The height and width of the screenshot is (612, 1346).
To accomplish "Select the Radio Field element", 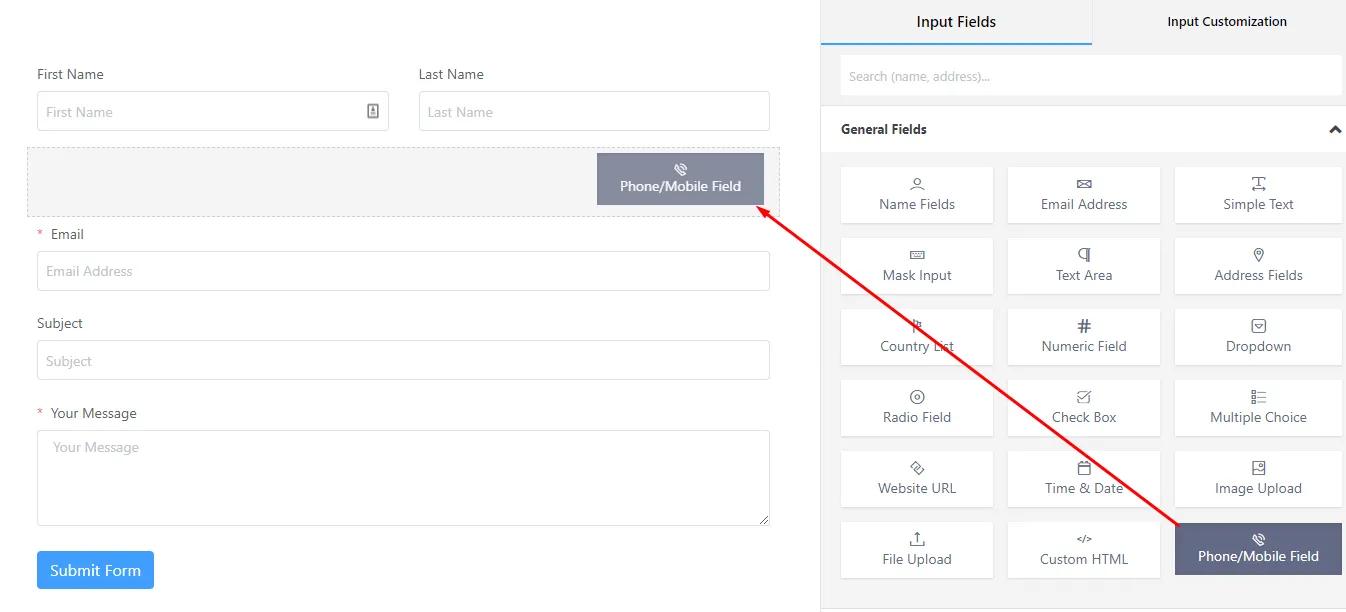I will 916,408.
